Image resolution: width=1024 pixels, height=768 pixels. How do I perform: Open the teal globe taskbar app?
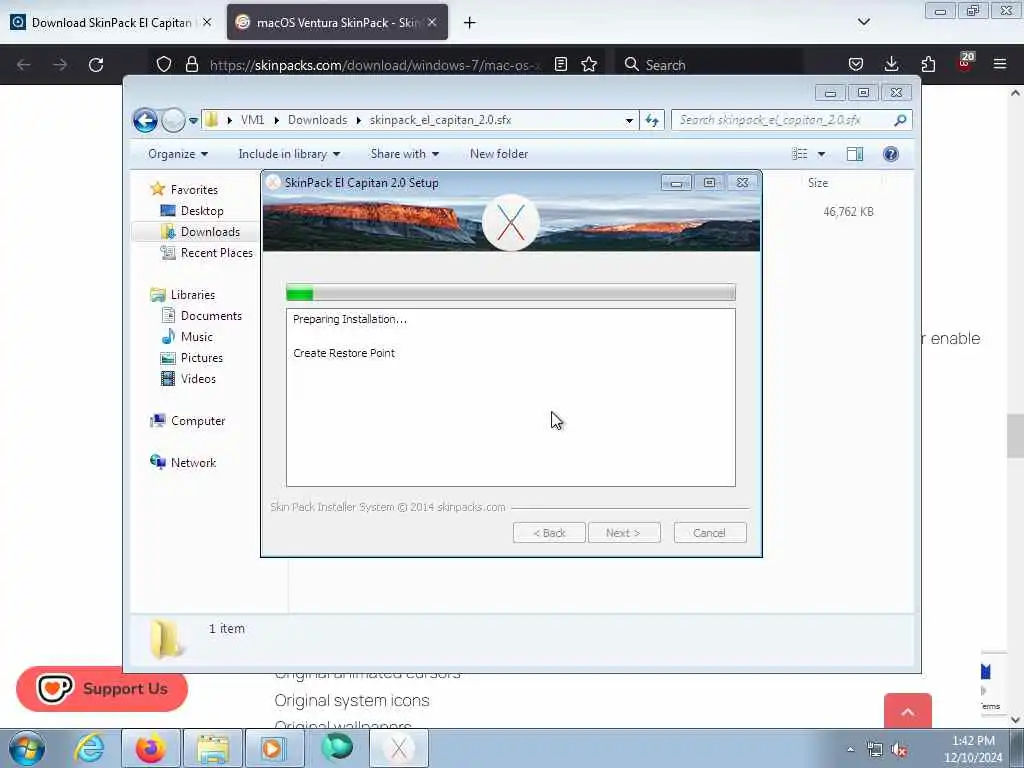click(x=337, y=748)
